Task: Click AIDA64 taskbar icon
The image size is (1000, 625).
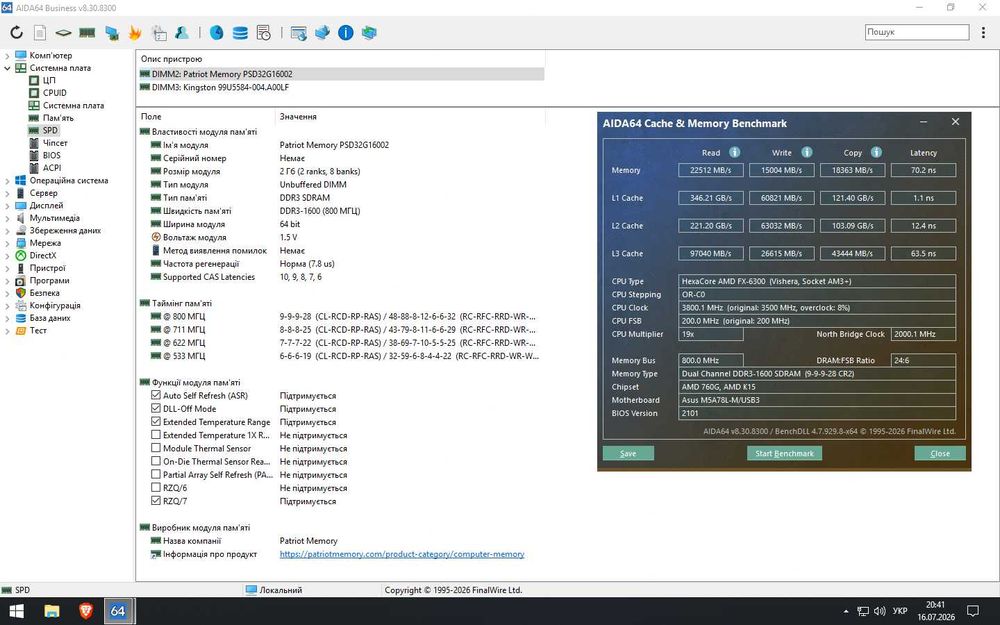Action: click(118, 611)
